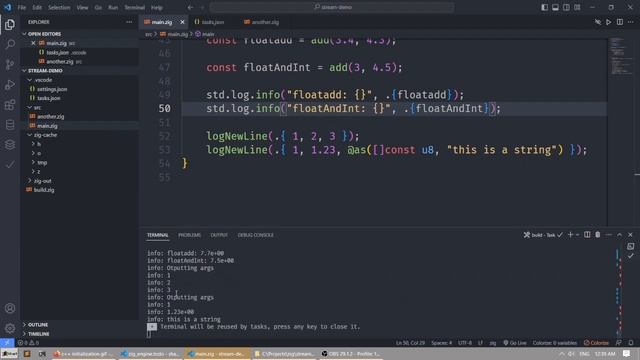Viewport: 640px width, 360px height.
Task: Click the new terminal plus icon
Action: click(x=570, y=235)
